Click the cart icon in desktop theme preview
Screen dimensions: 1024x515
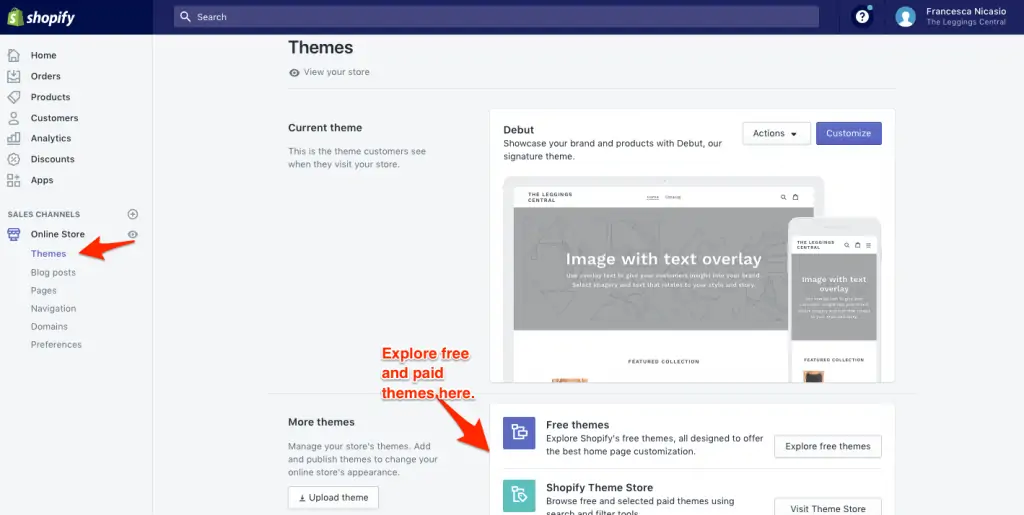tap(795, 197)
